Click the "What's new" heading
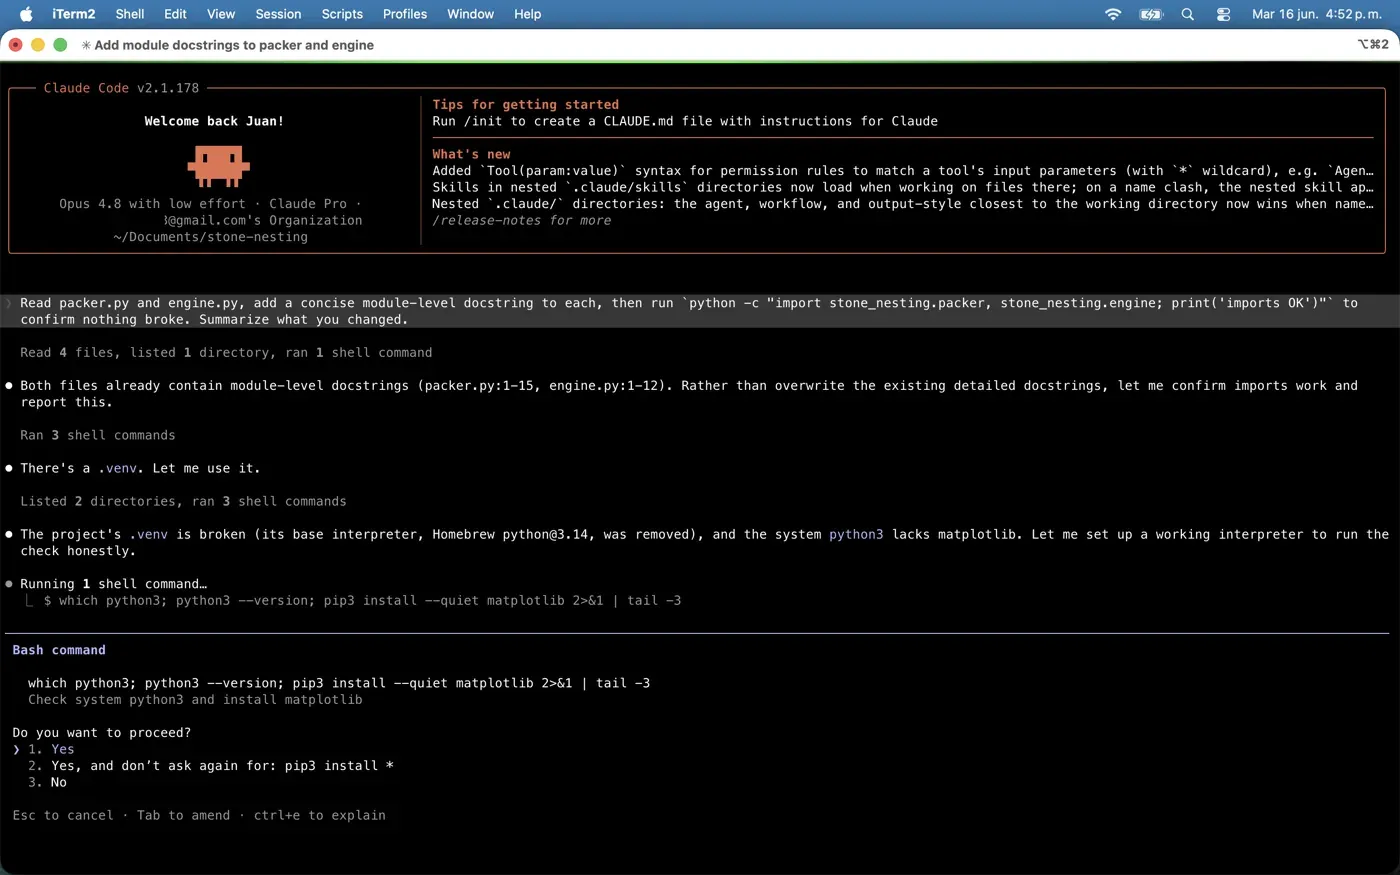 tap(471, 155)
